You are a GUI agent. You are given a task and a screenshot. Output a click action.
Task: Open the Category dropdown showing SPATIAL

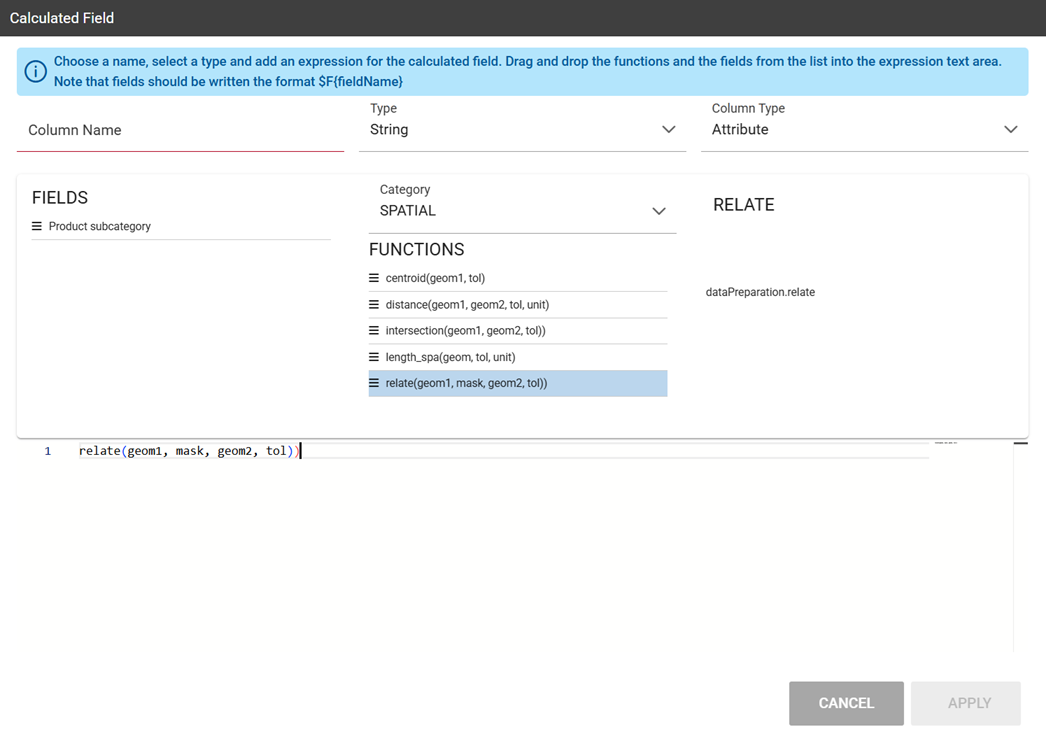522,210
